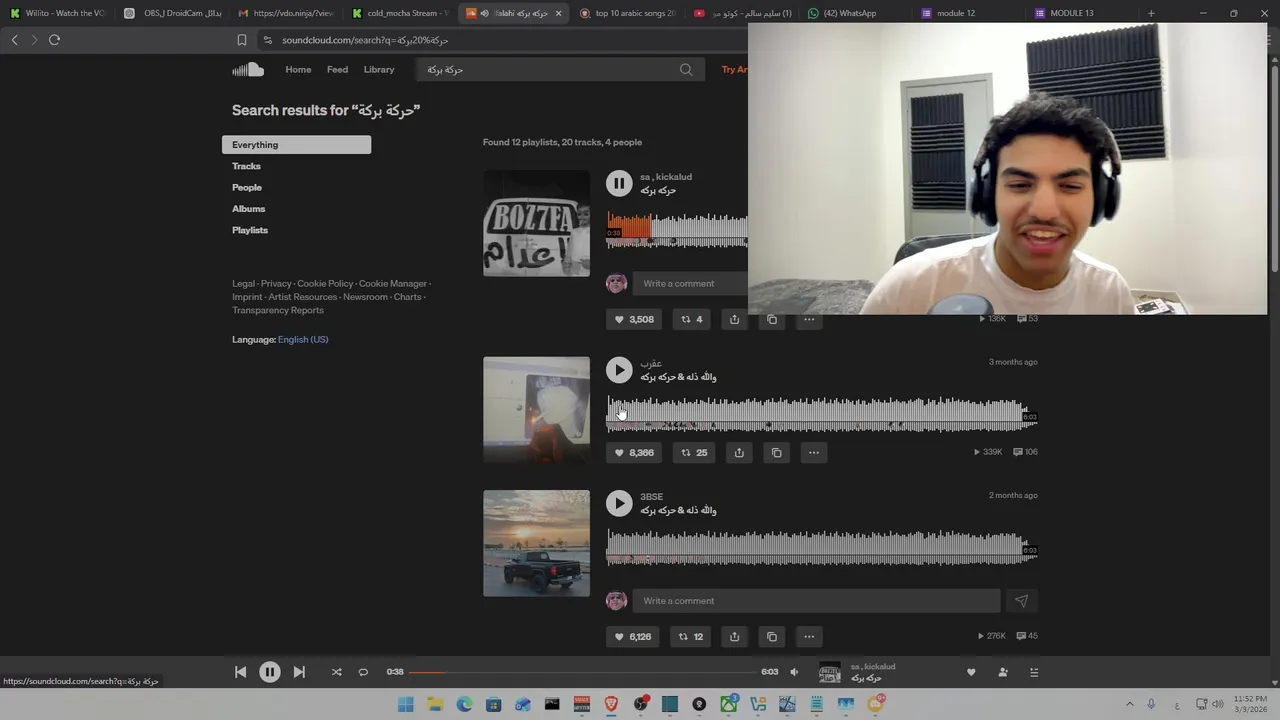Screen dimensions: 1280x720
Task: Play the track by 3BSE
Action: coord(619,503)
